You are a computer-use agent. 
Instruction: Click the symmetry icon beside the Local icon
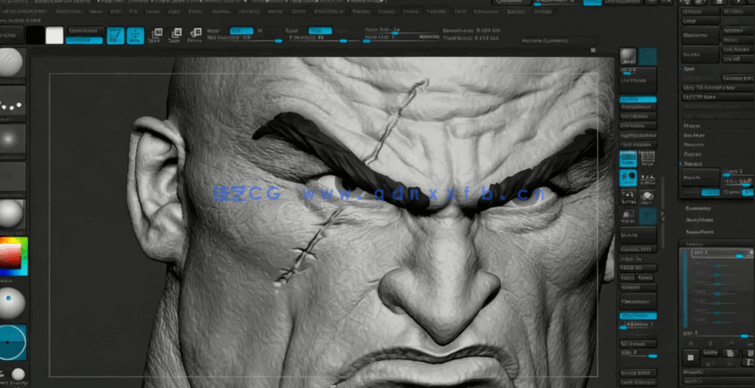[648, 179]
